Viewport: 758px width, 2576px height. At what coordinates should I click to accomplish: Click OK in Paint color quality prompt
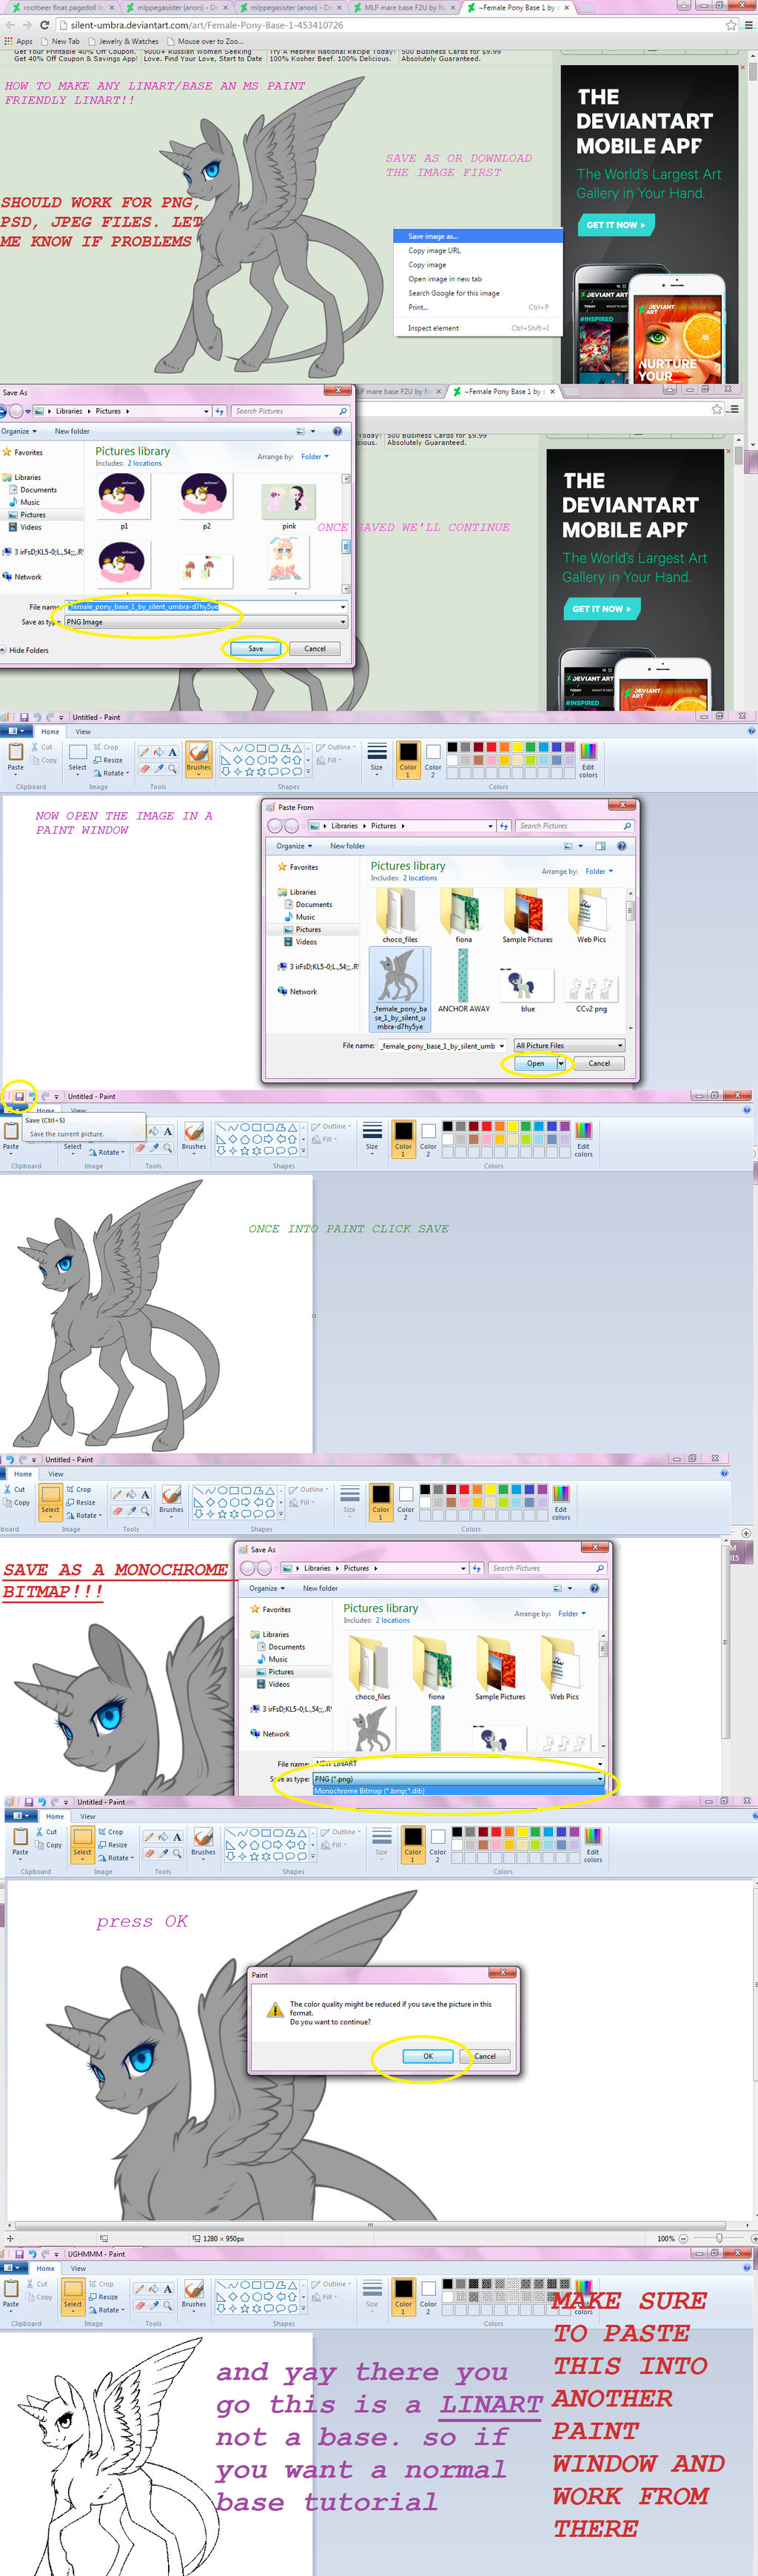pyautogui.click(x=427, y=2056)
